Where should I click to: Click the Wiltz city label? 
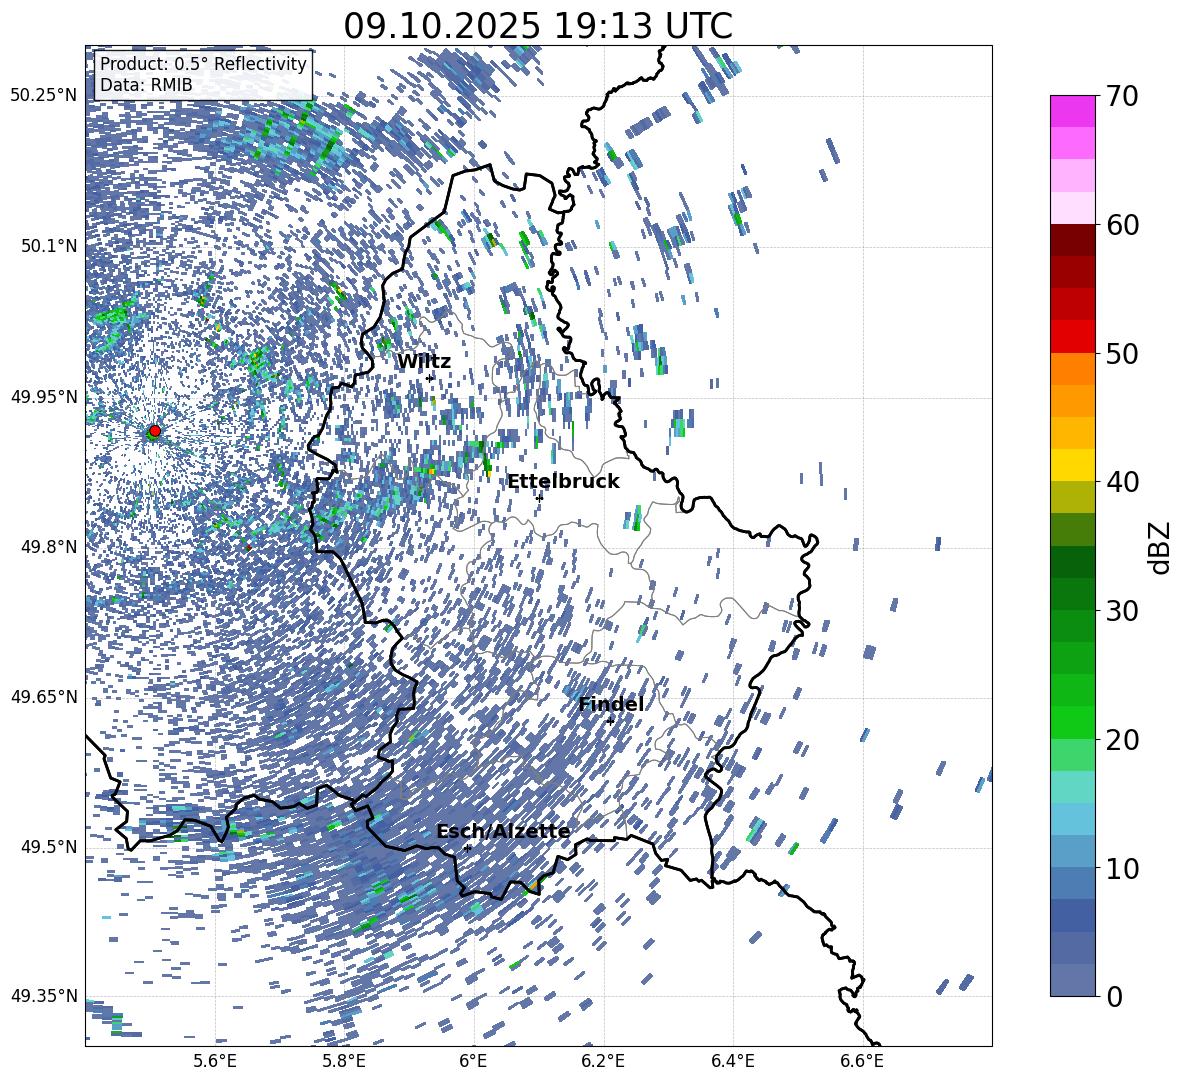tap(424, 362)
